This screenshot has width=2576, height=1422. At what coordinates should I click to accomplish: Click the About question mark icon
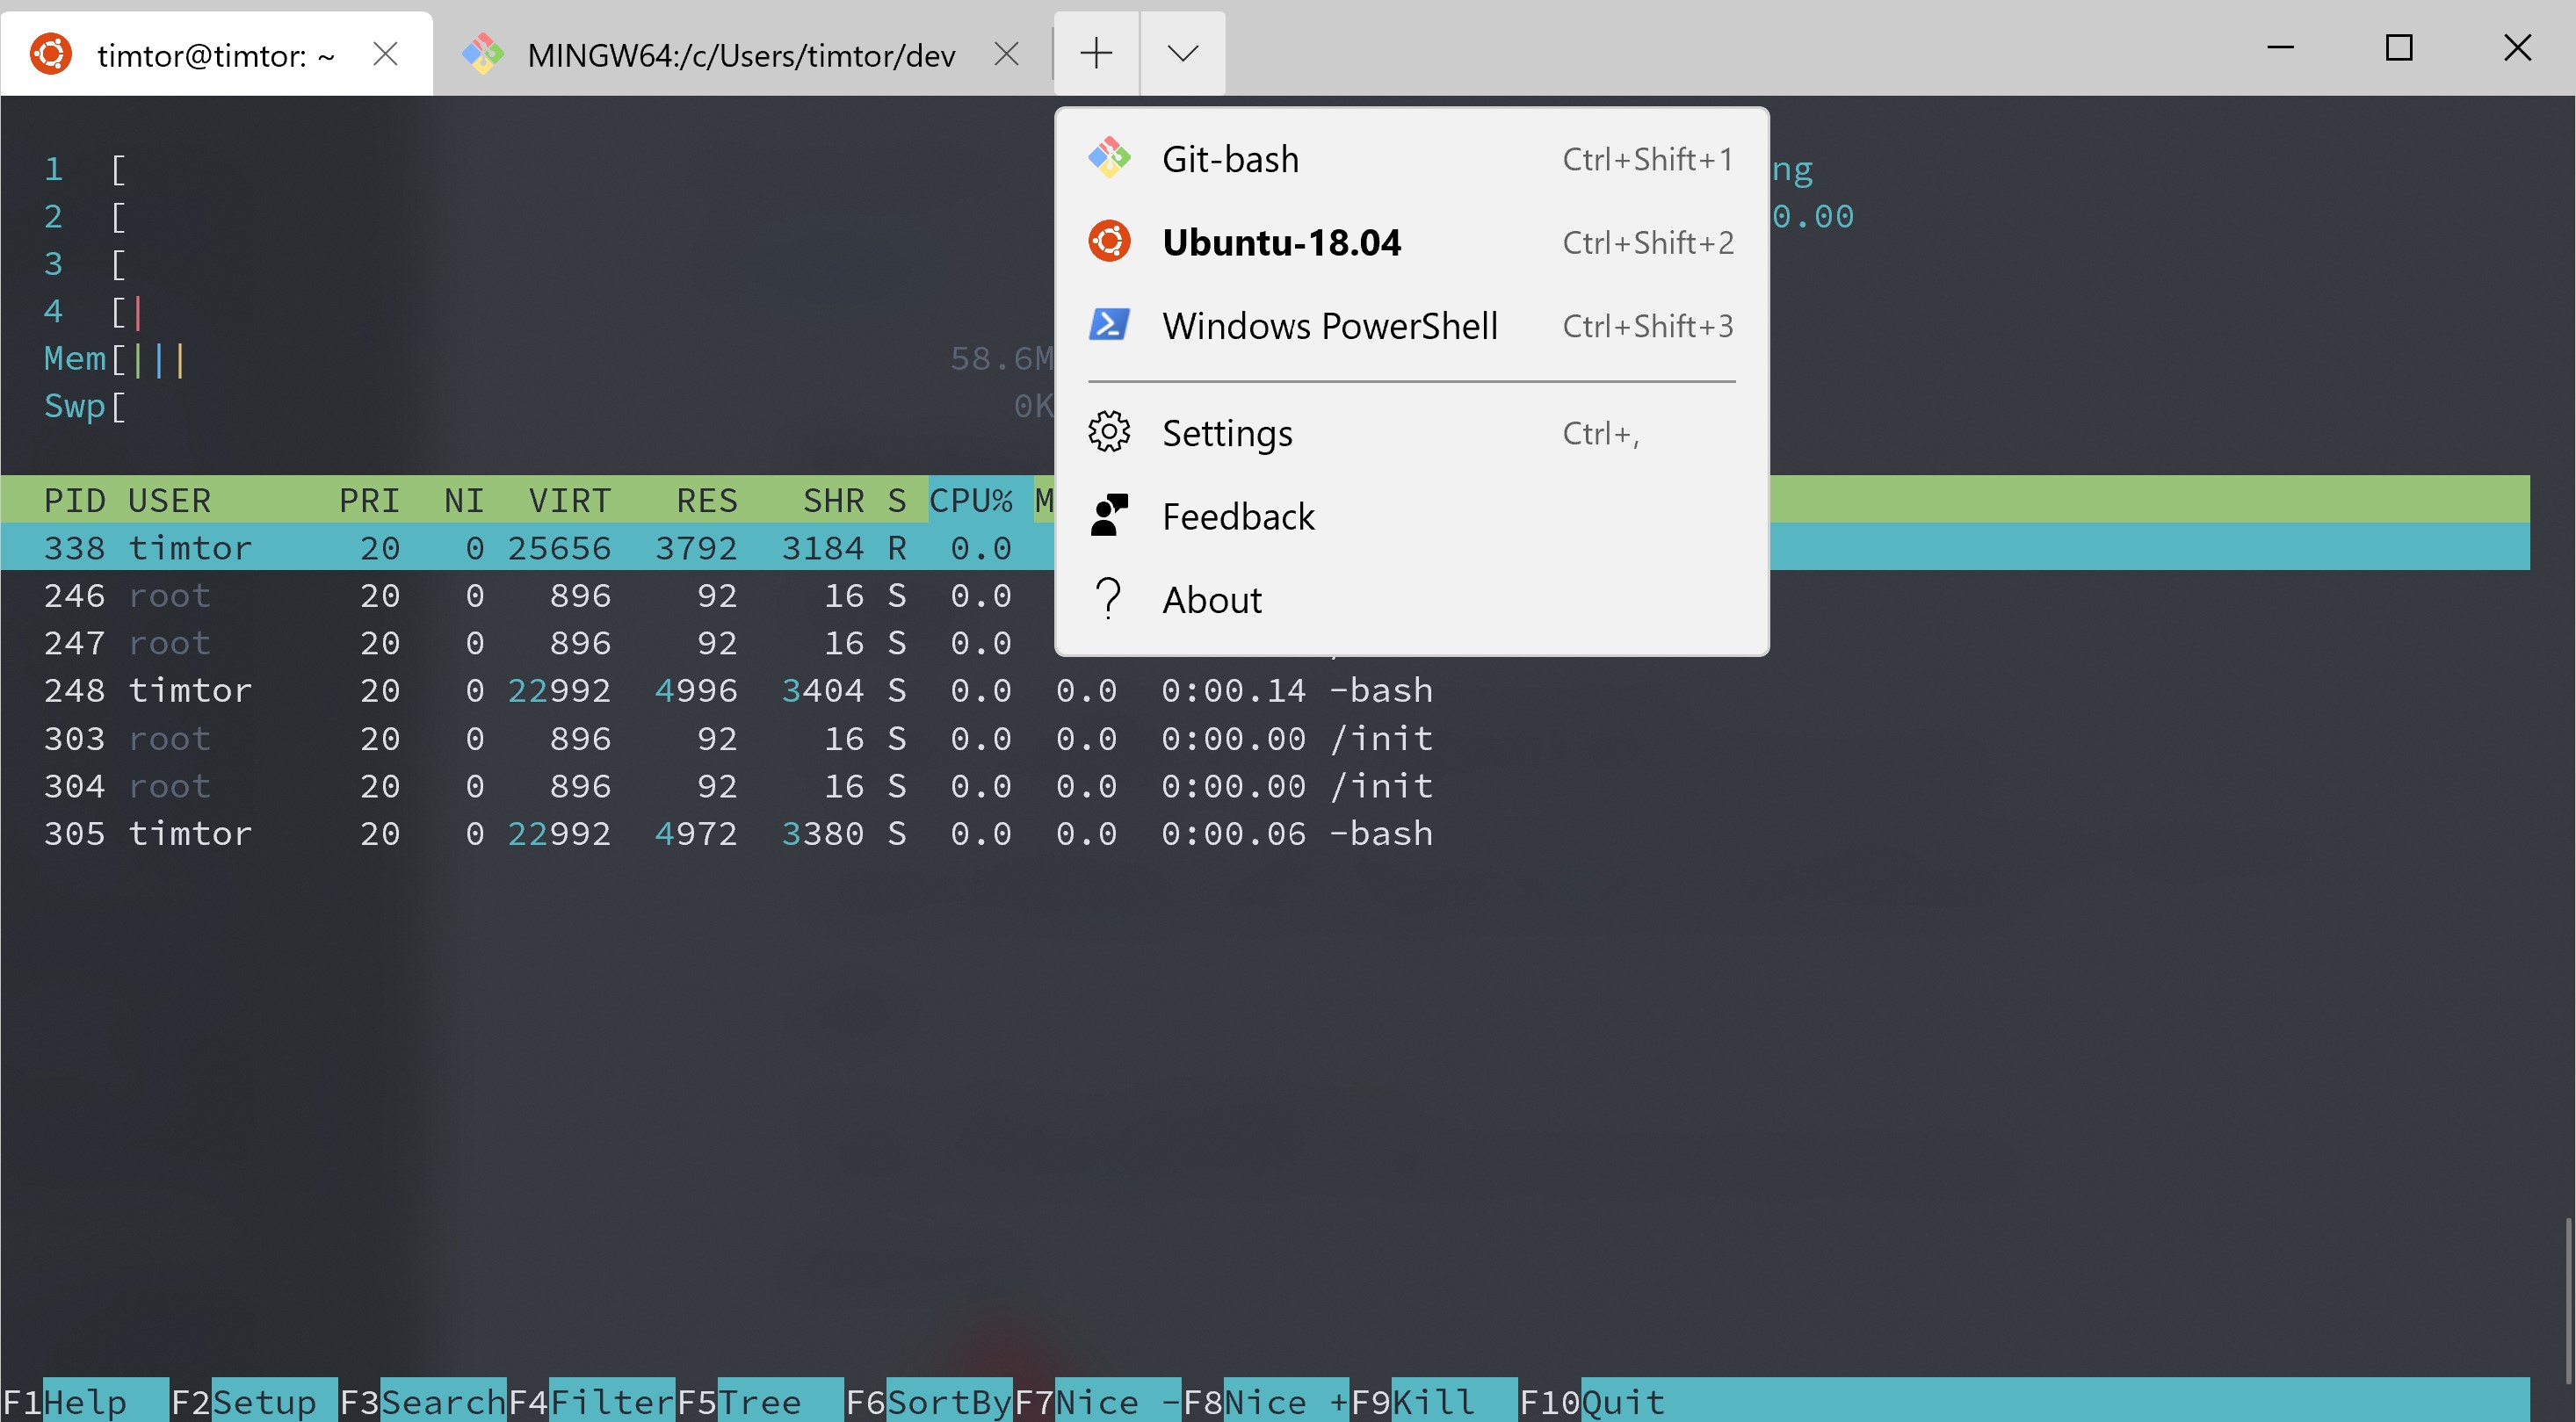[x=1109, y=599]
